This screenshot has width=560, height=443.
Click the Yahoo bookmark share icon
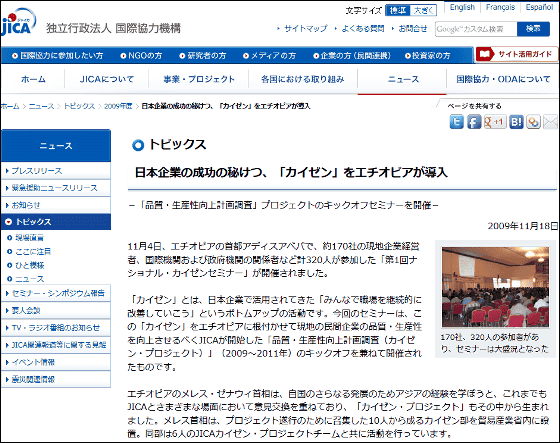coord(533,122)
